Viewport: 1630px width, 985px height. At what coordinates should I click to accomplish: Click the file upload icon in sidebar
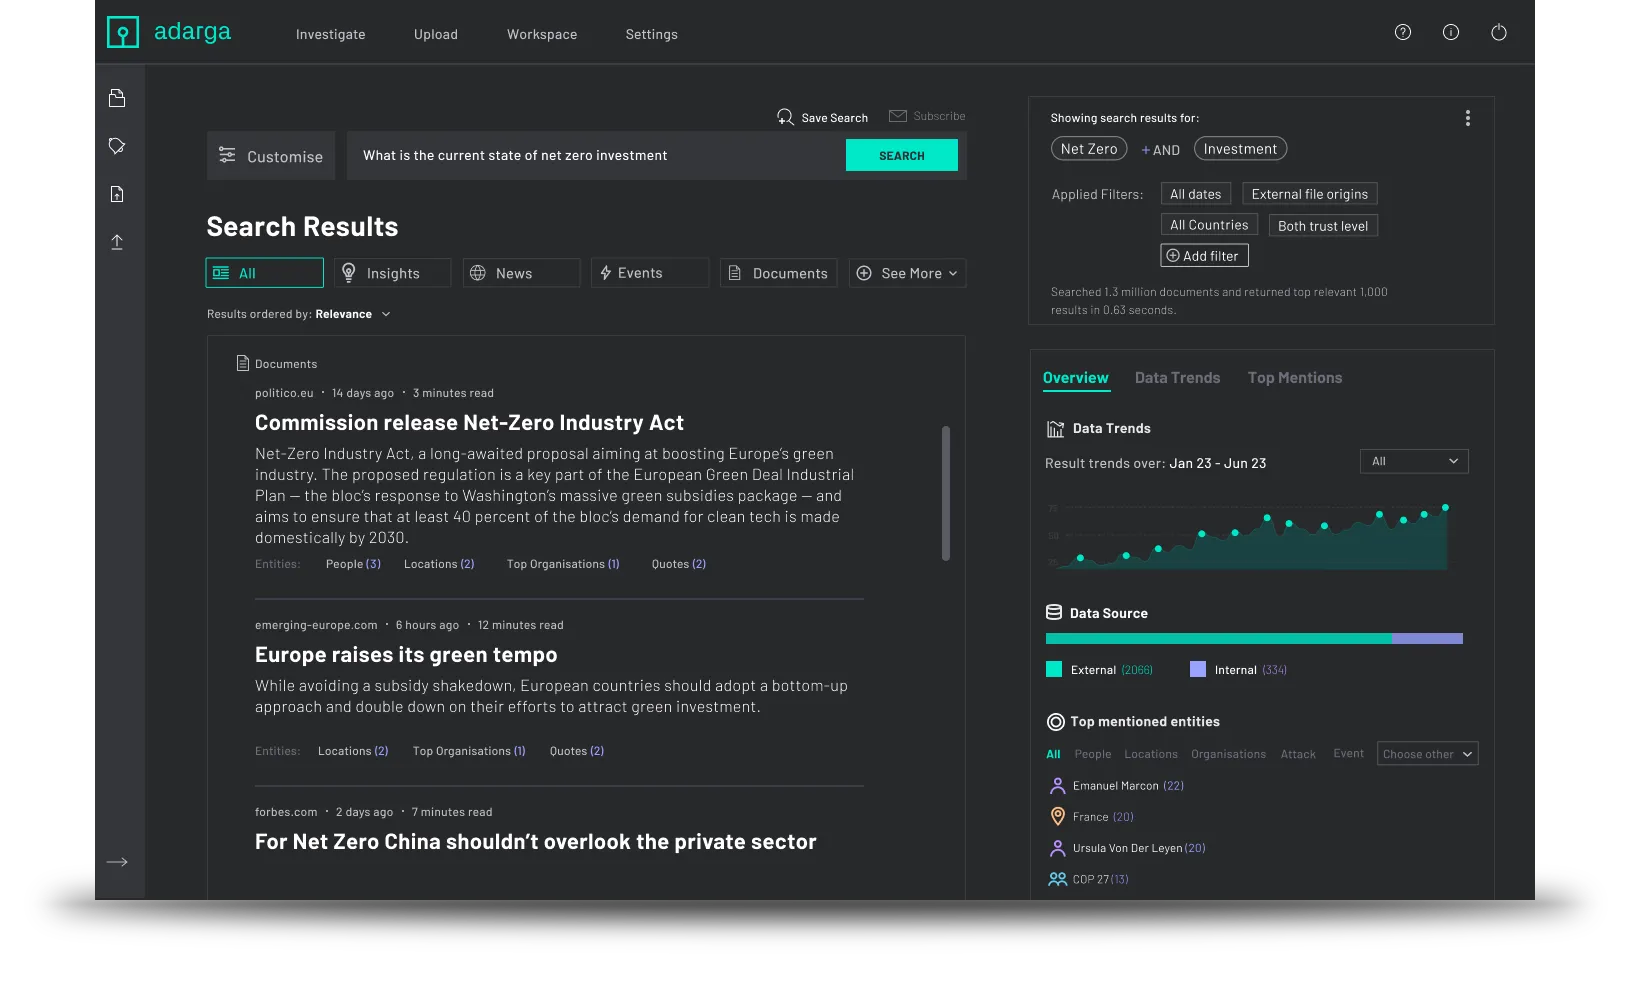pos(117,194)
